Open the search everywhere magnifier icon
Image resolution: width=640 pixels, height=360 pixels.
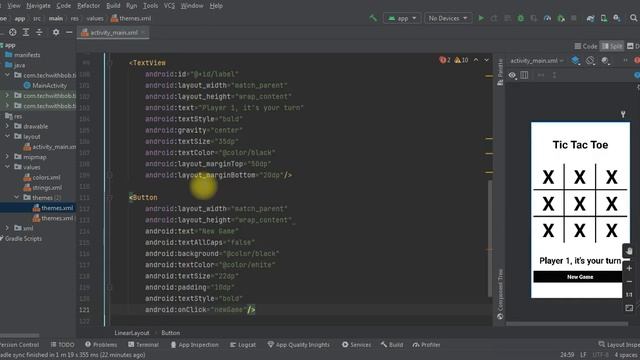[x=633, y=18]
